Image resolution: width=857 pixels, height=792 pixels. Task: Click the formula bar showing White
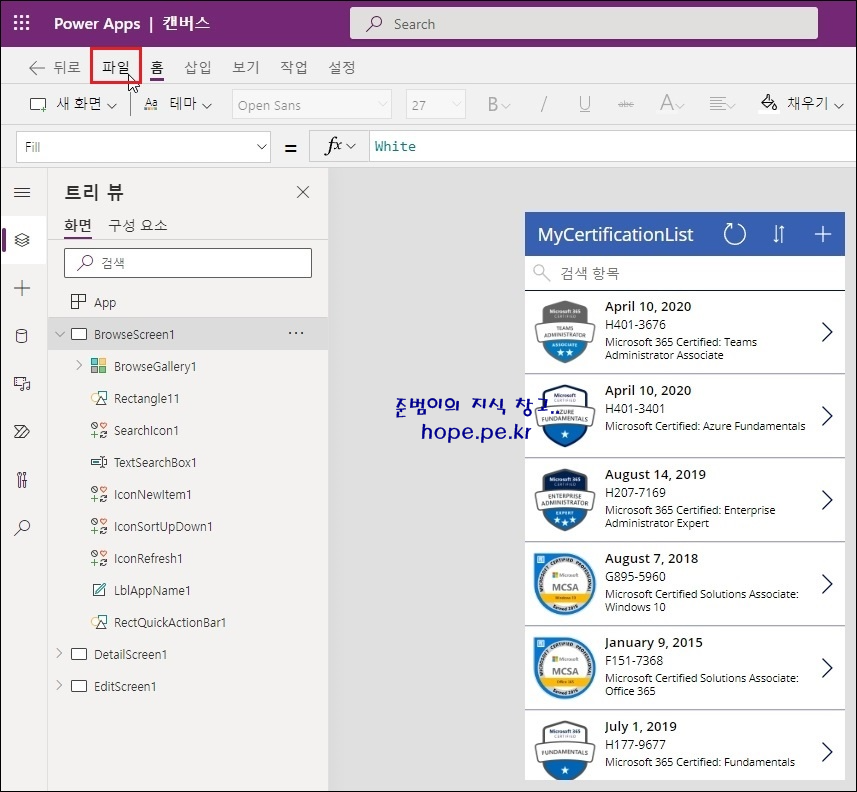pos(612,146)
